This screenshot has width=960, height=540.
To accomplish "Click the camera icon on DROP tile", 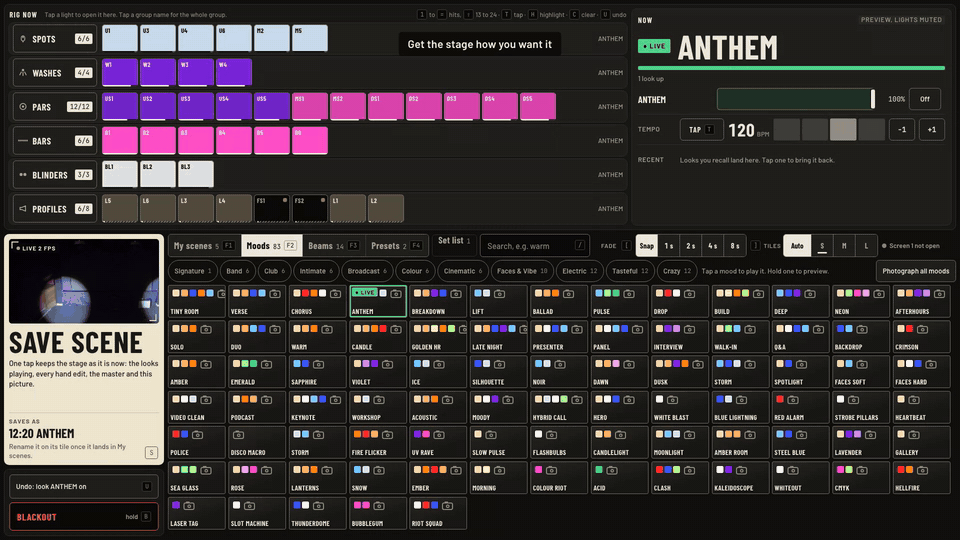I will (x=689, y=294).
